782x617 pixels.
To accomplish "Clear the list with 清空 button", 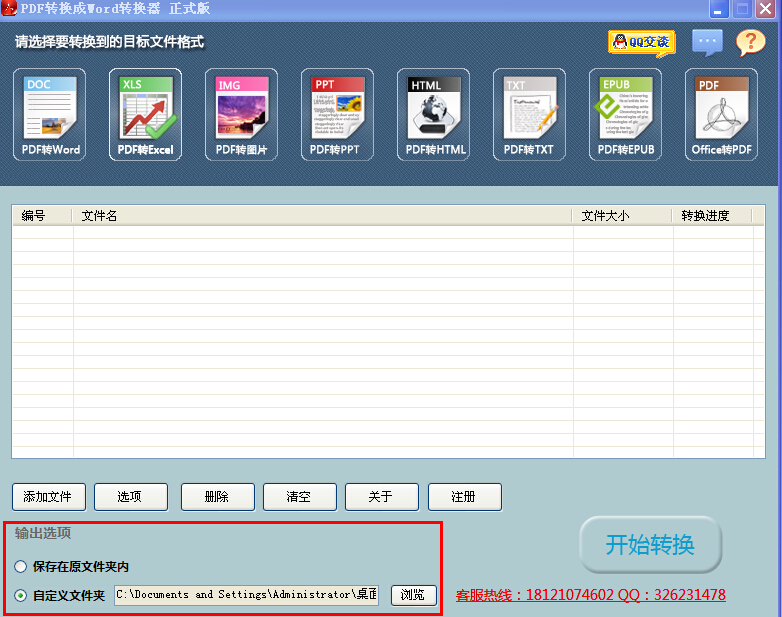I will (x=300, y=497).
